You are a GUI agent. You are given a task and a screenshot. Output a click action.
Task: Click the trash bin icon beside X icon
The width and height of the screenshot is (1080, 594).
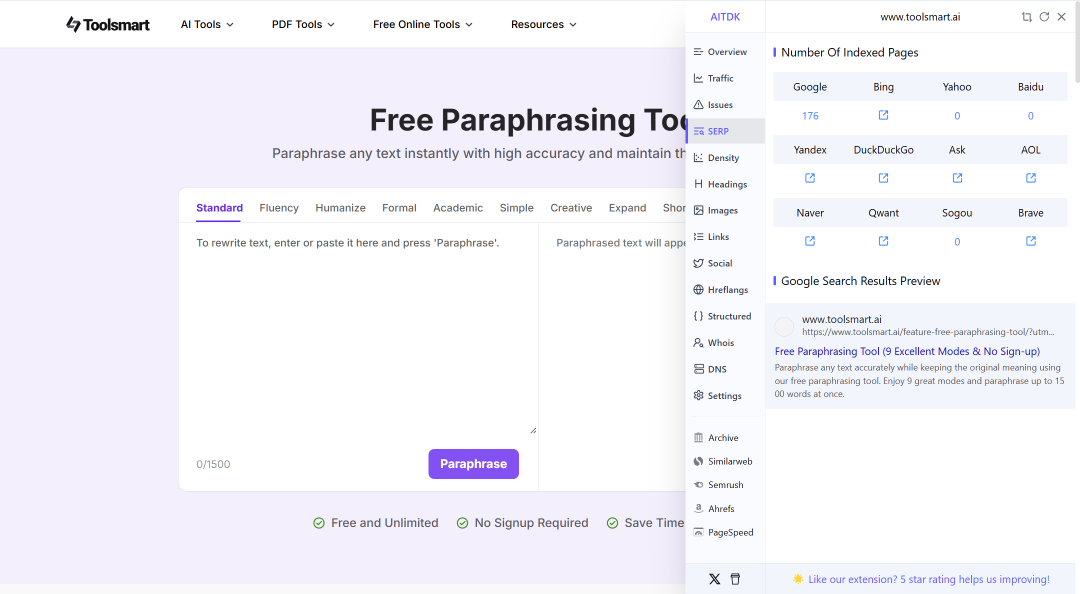735,579
